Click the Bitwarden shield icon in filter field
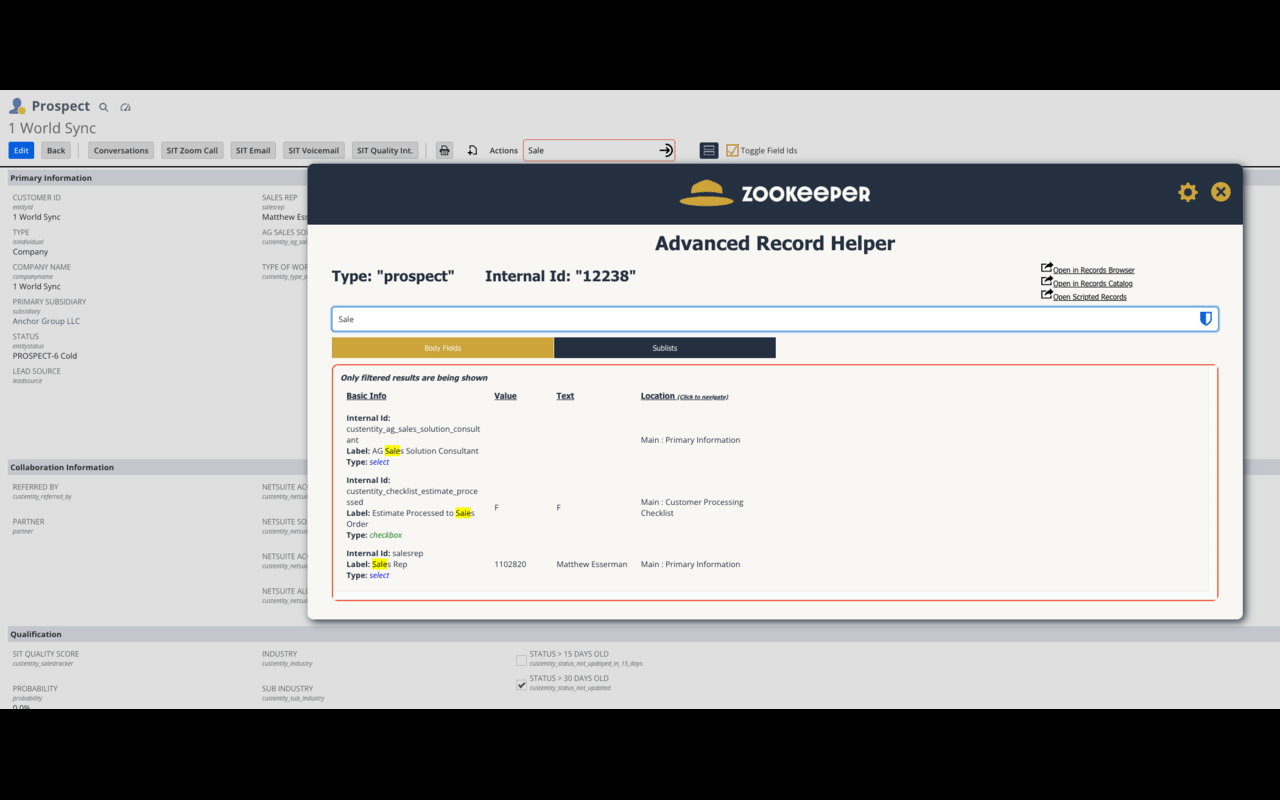Screen dimensions: 1280x800 [1205, 319]
